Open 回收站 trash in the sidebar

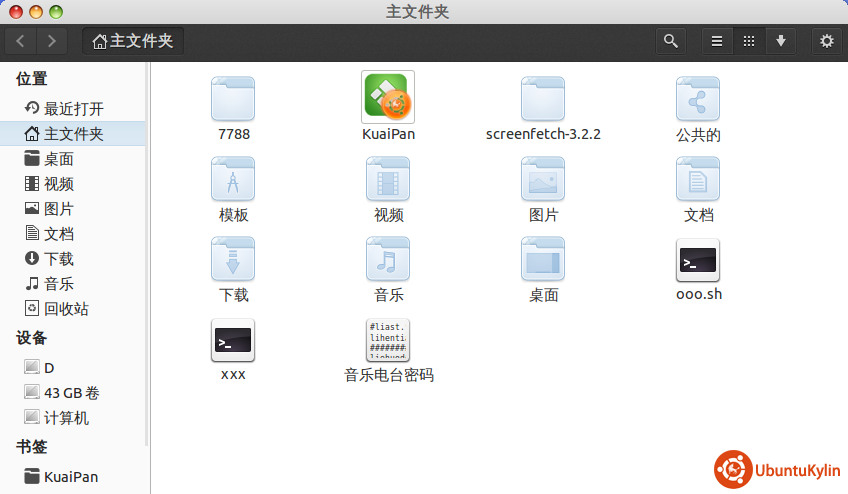click(x=65, y=308)
